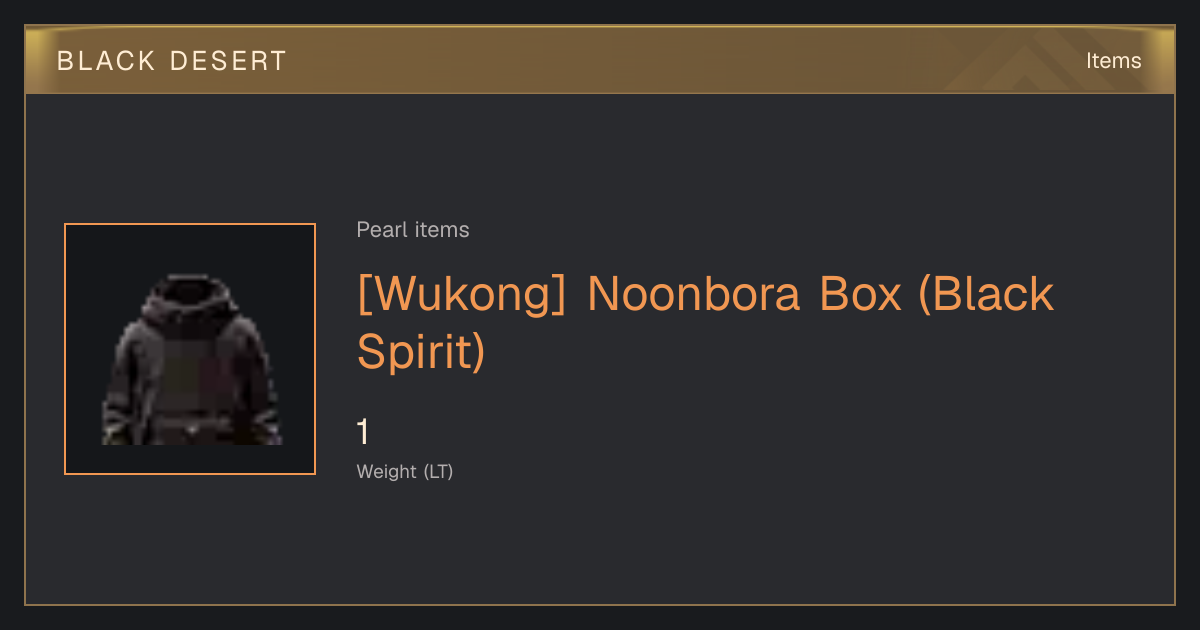1200x630 pixels.
Task: Click the hooded outfit item icon
Action: coord(191,360)
